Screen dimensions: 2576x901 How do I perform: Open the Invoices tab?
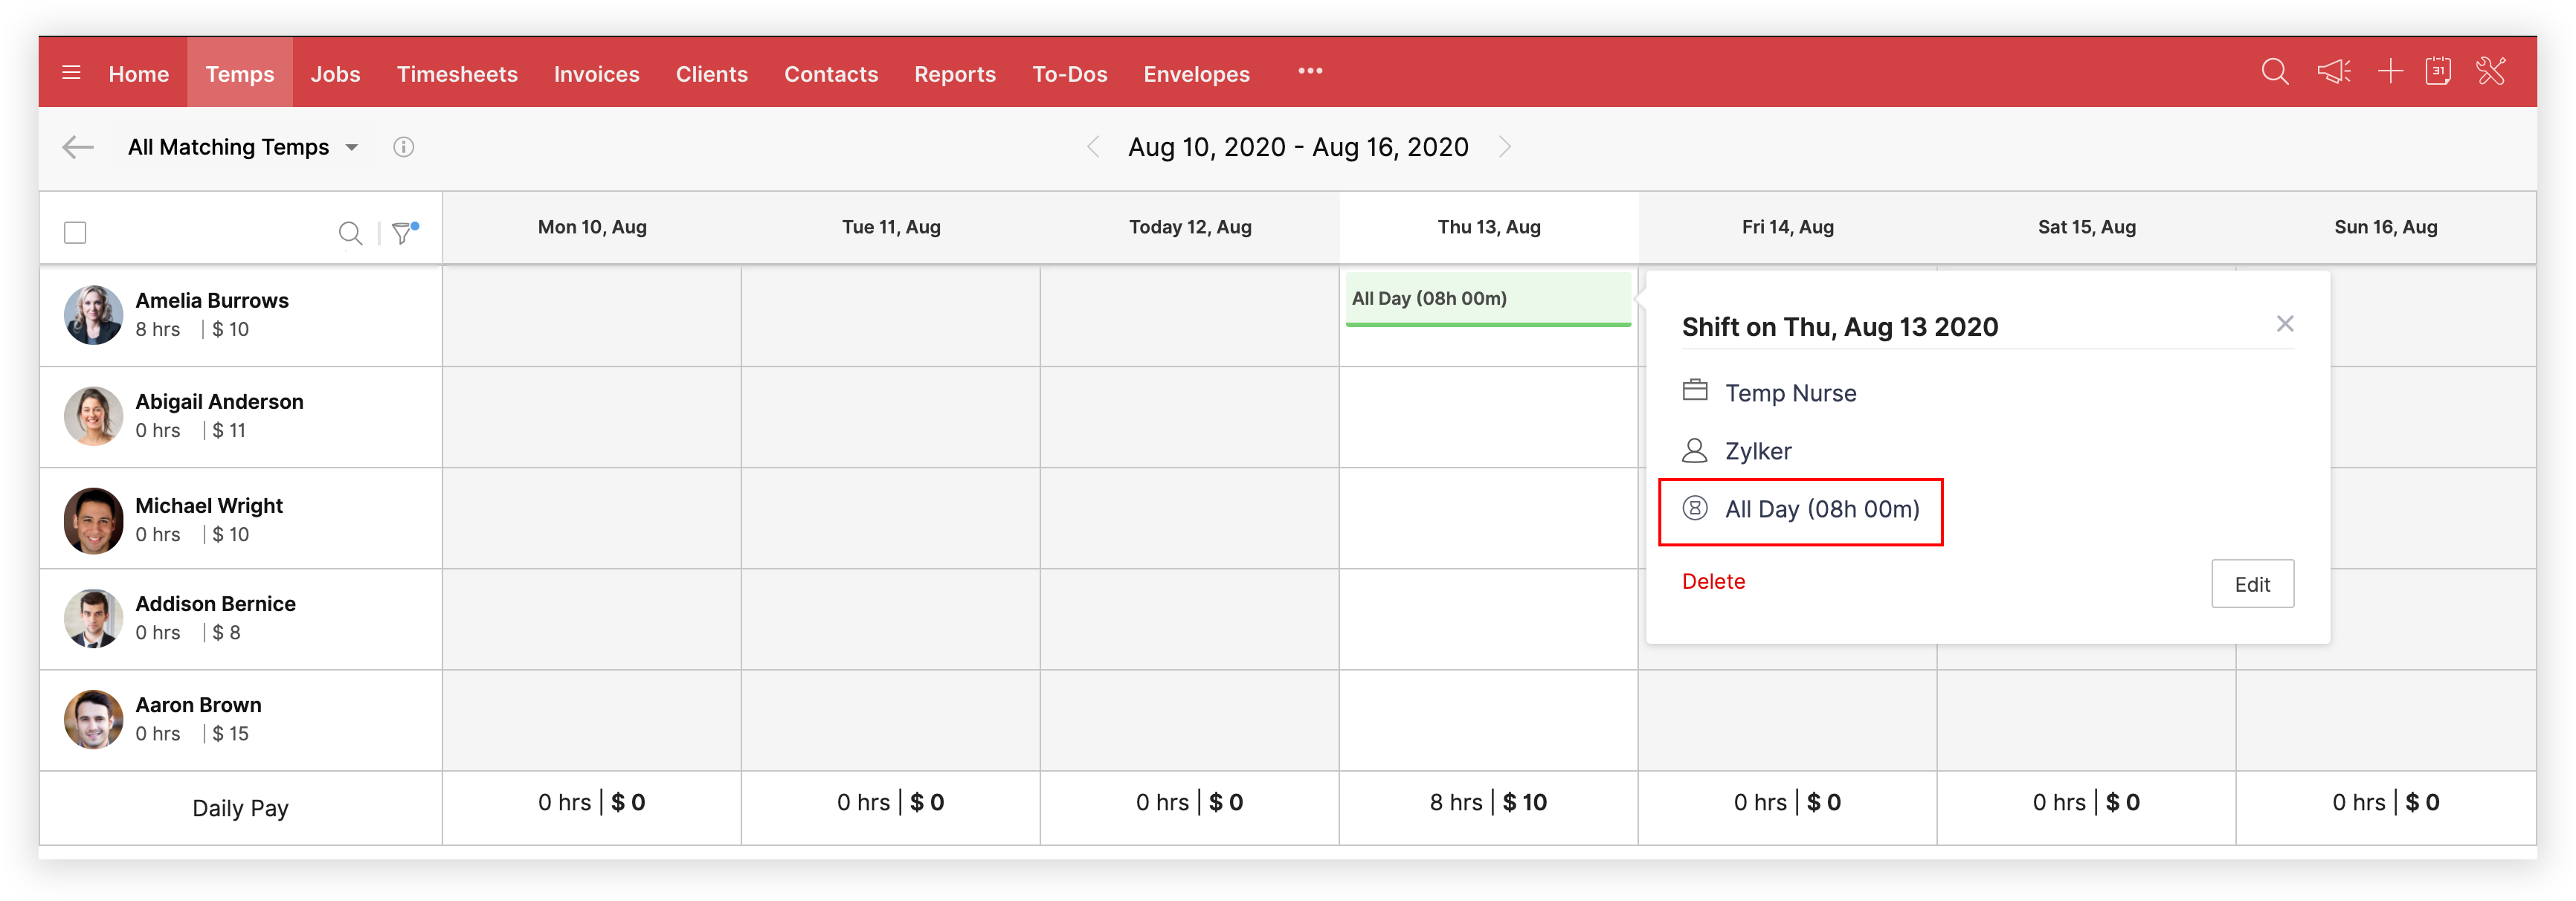click(x=596, y=74)
